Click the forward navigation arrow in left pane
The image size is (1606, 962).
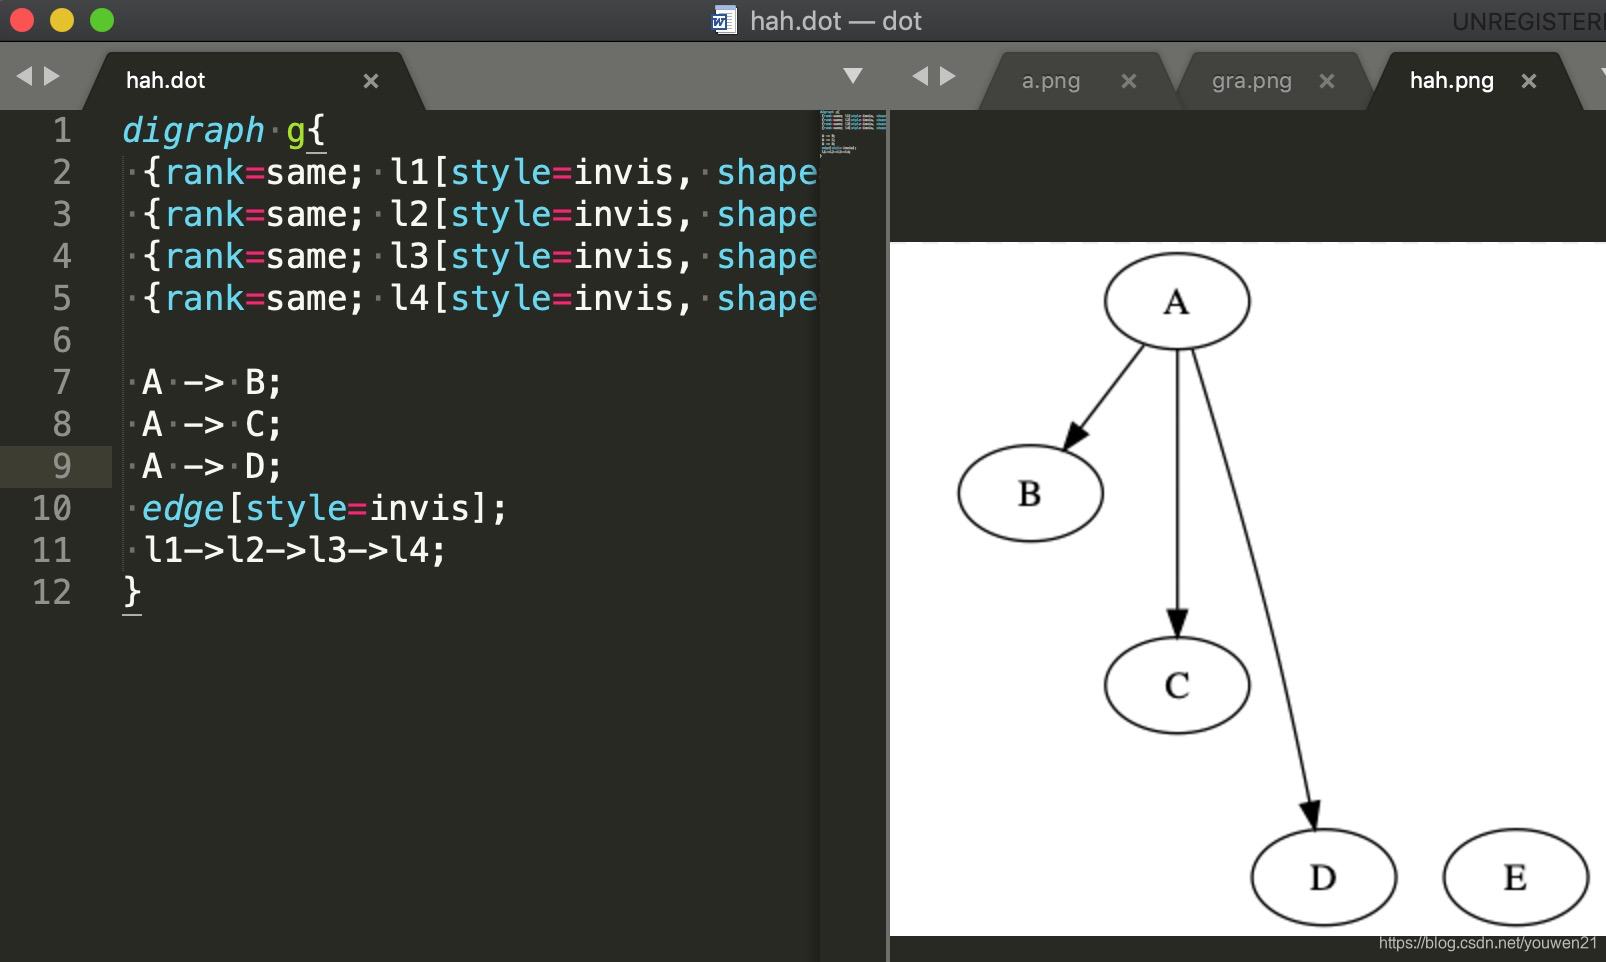(52, 75)
